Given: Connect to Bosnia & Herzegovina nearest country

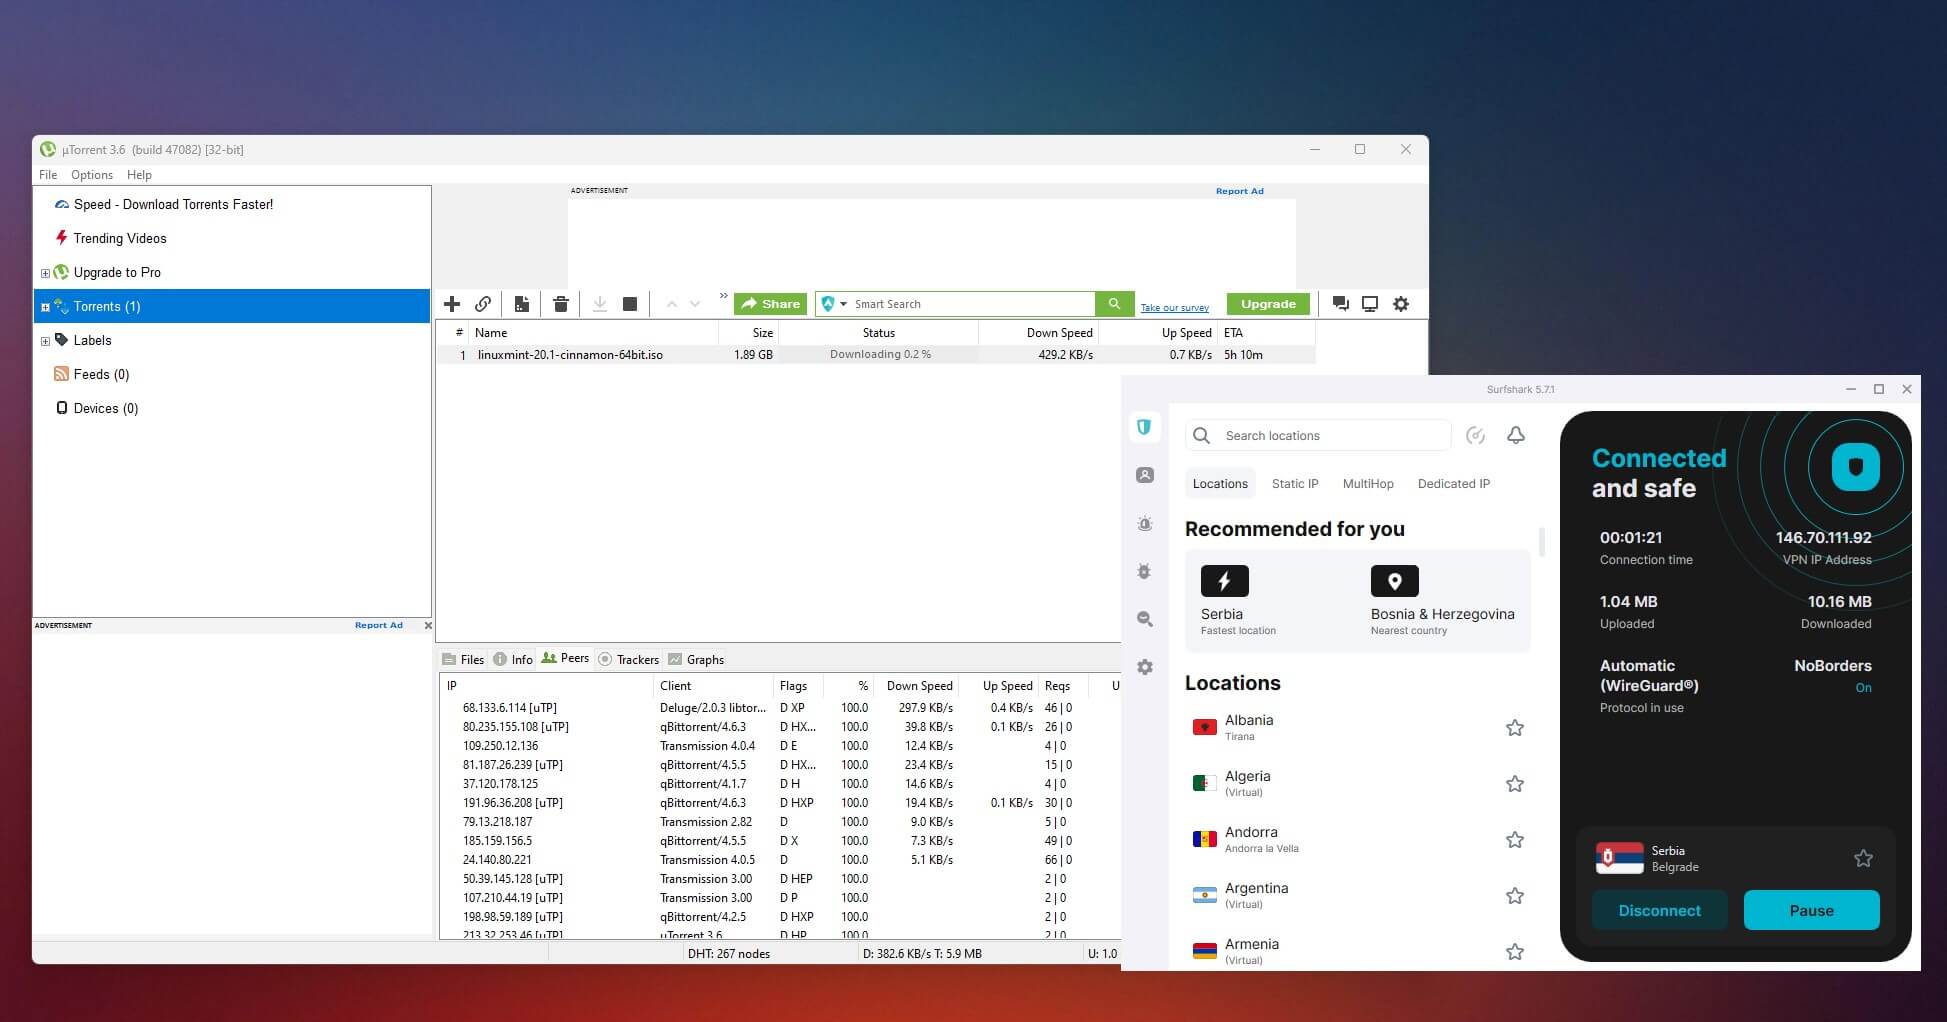Looking at the screenshot, I should [x=1443, y=600].
